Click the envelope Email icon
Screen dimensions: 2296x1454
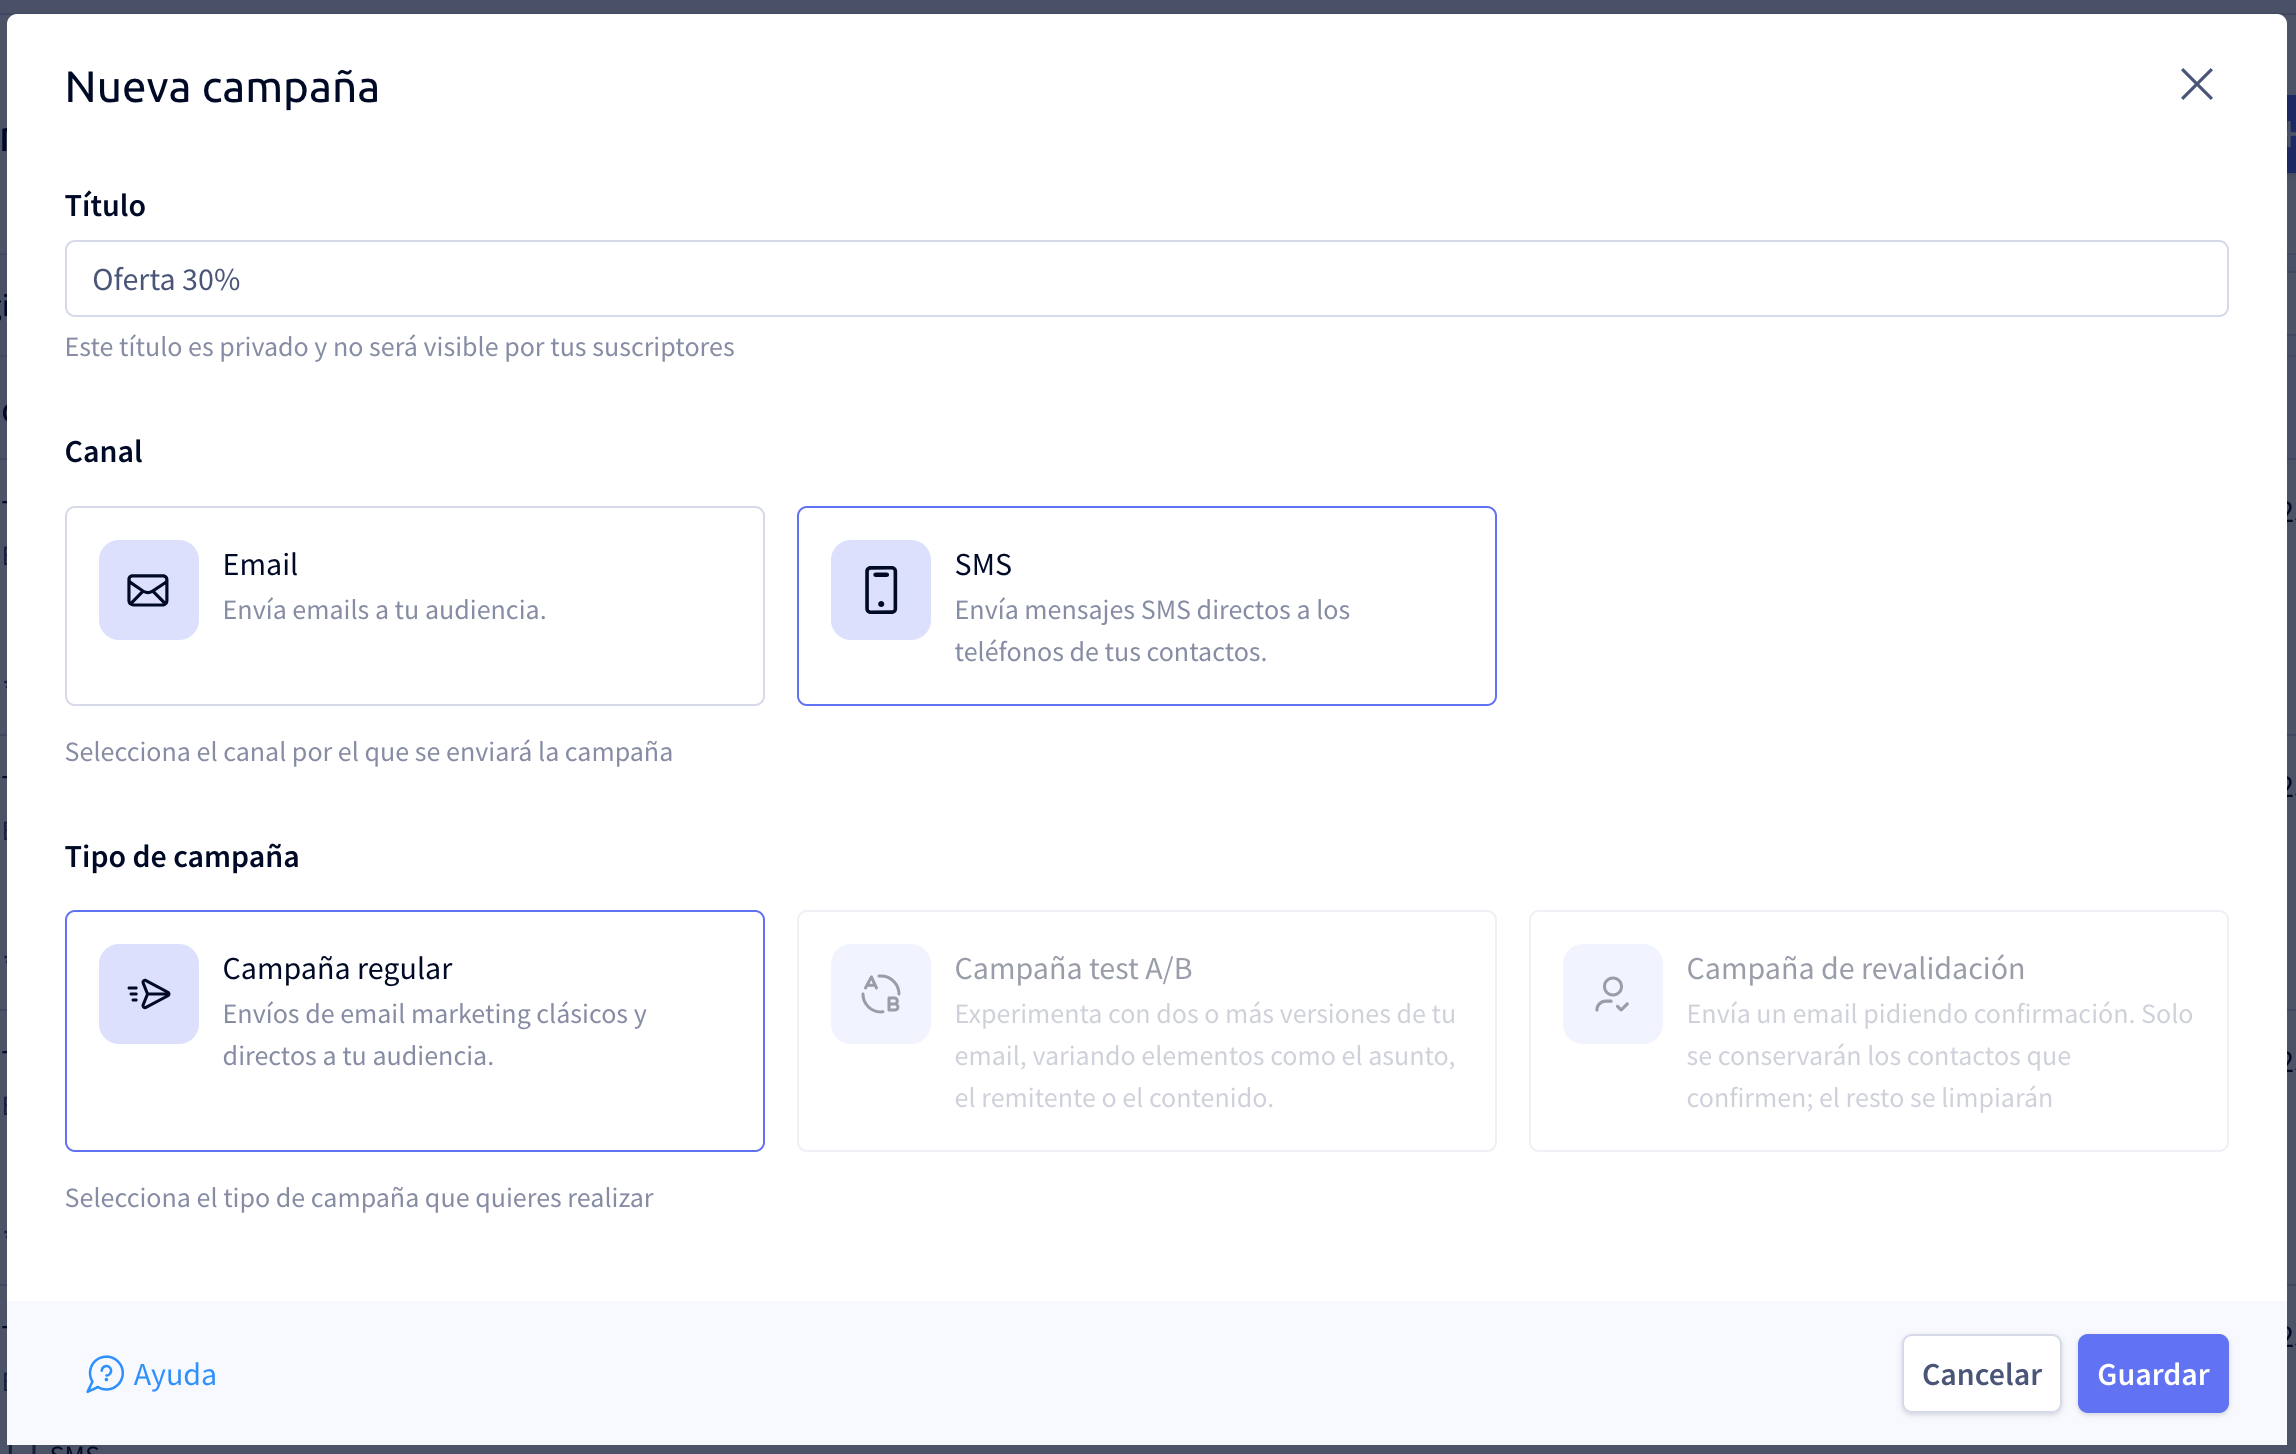[148, 590]
